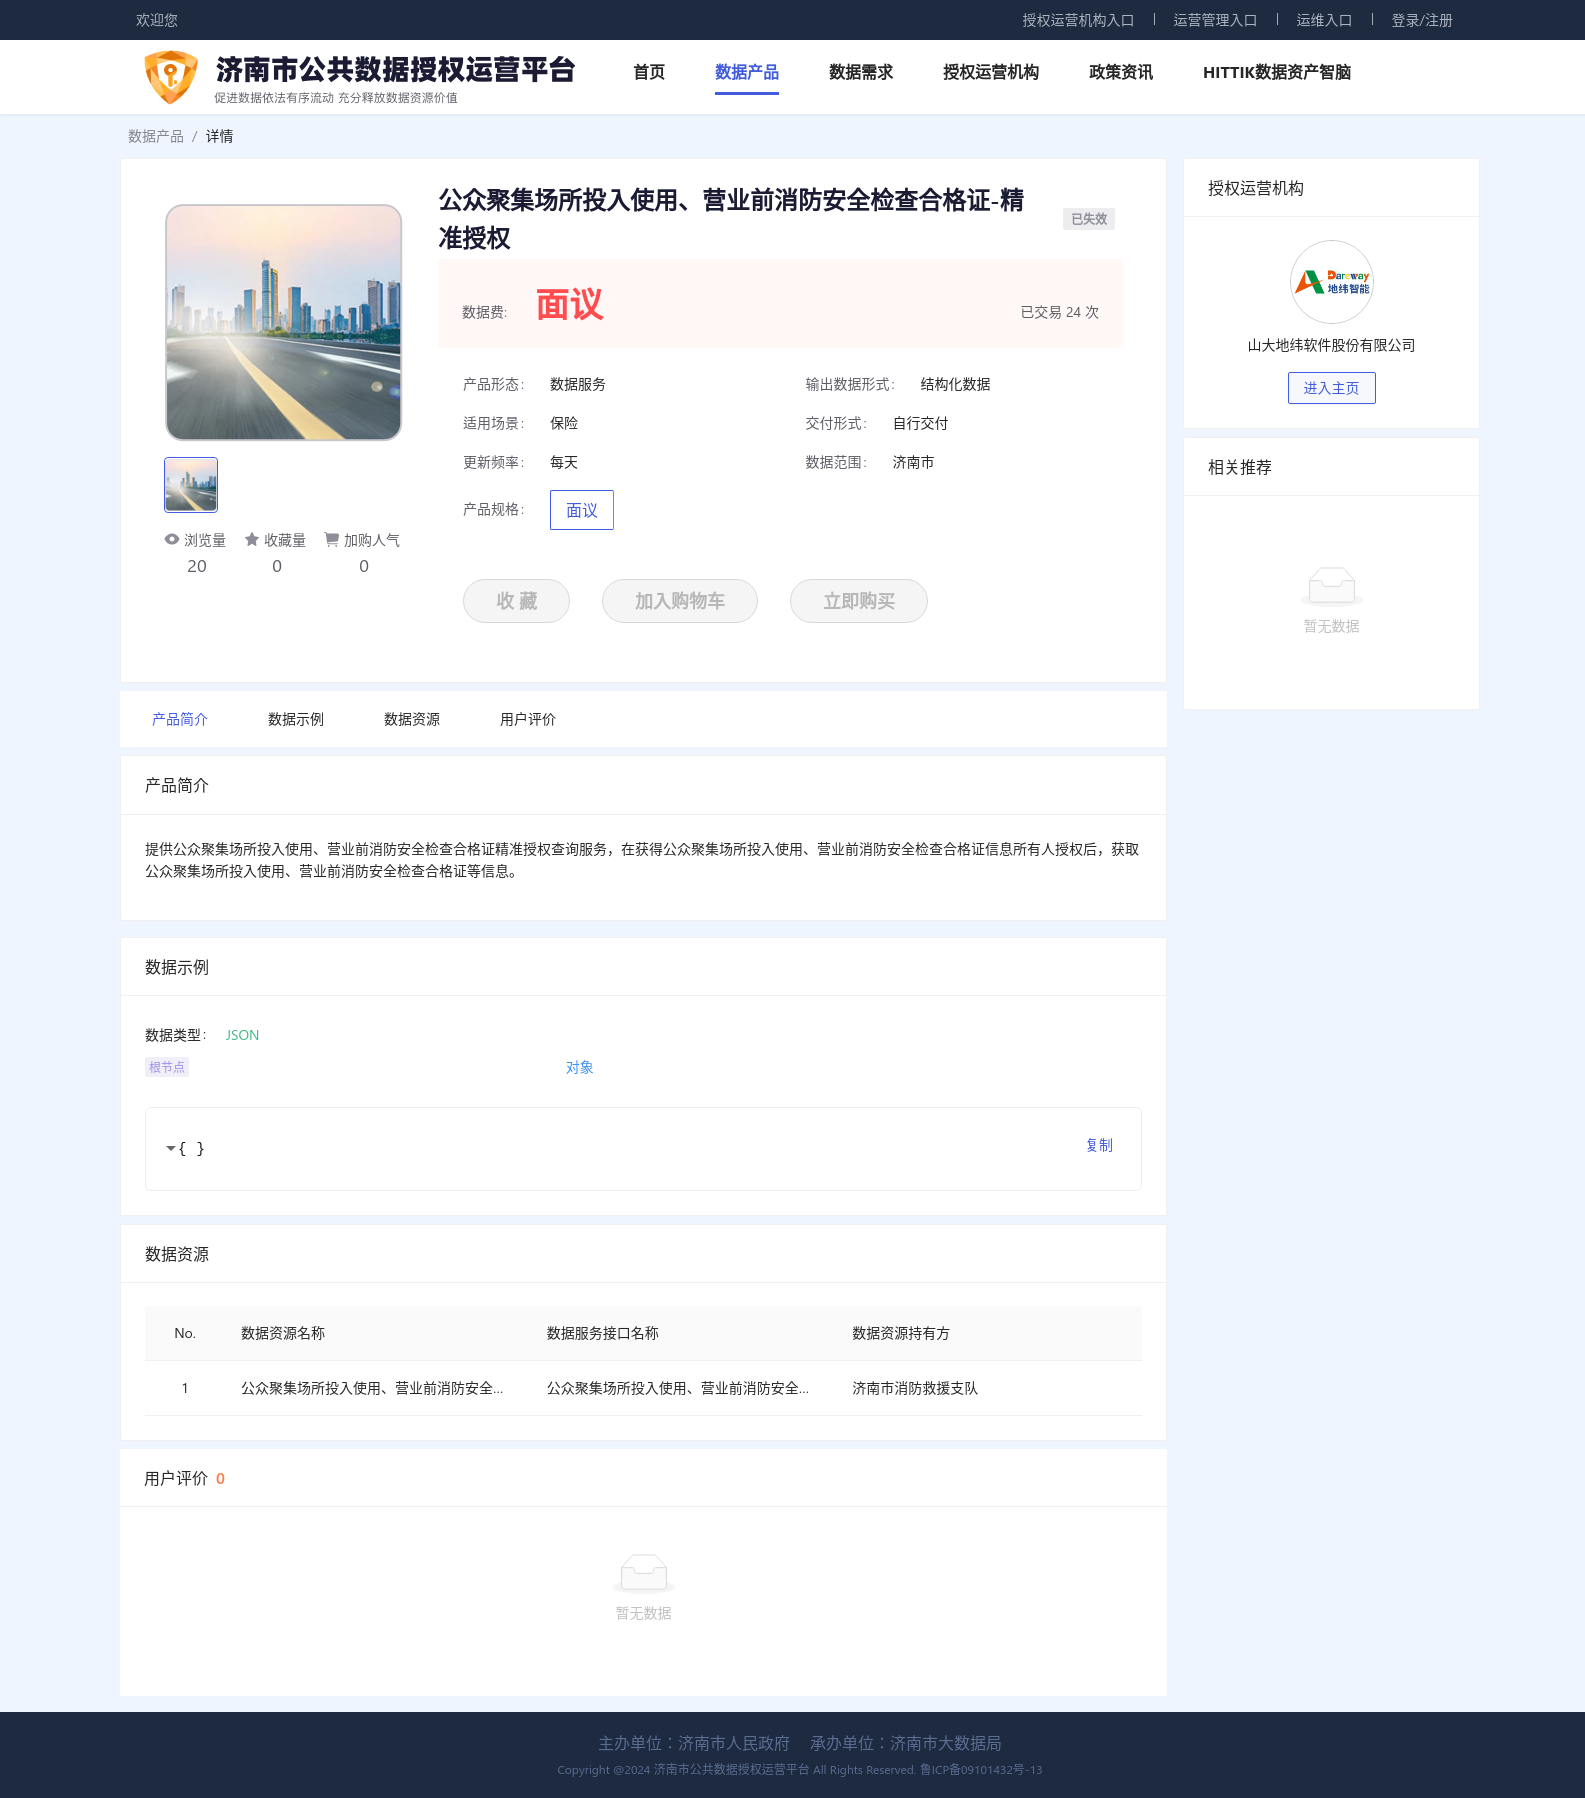Click the 详情 breadcrumb item

click(x=220, y=136)
